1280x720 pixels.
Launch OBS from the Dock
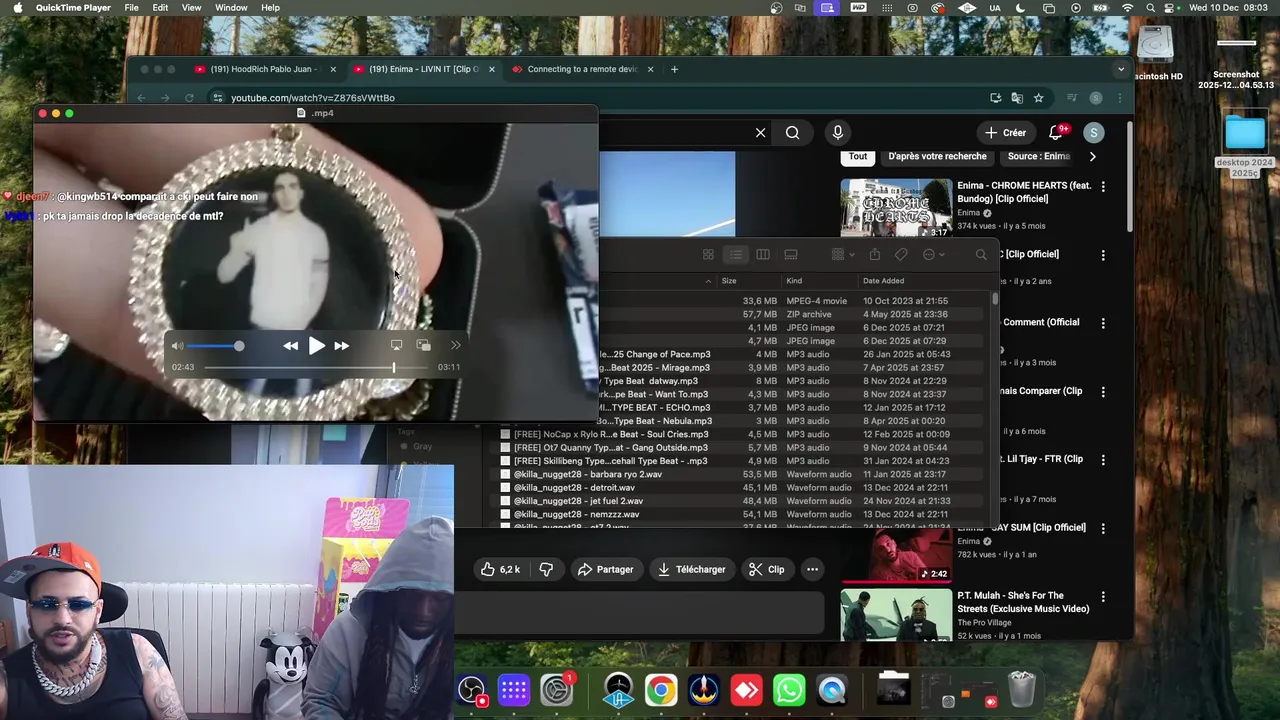[x=472, y=691]
